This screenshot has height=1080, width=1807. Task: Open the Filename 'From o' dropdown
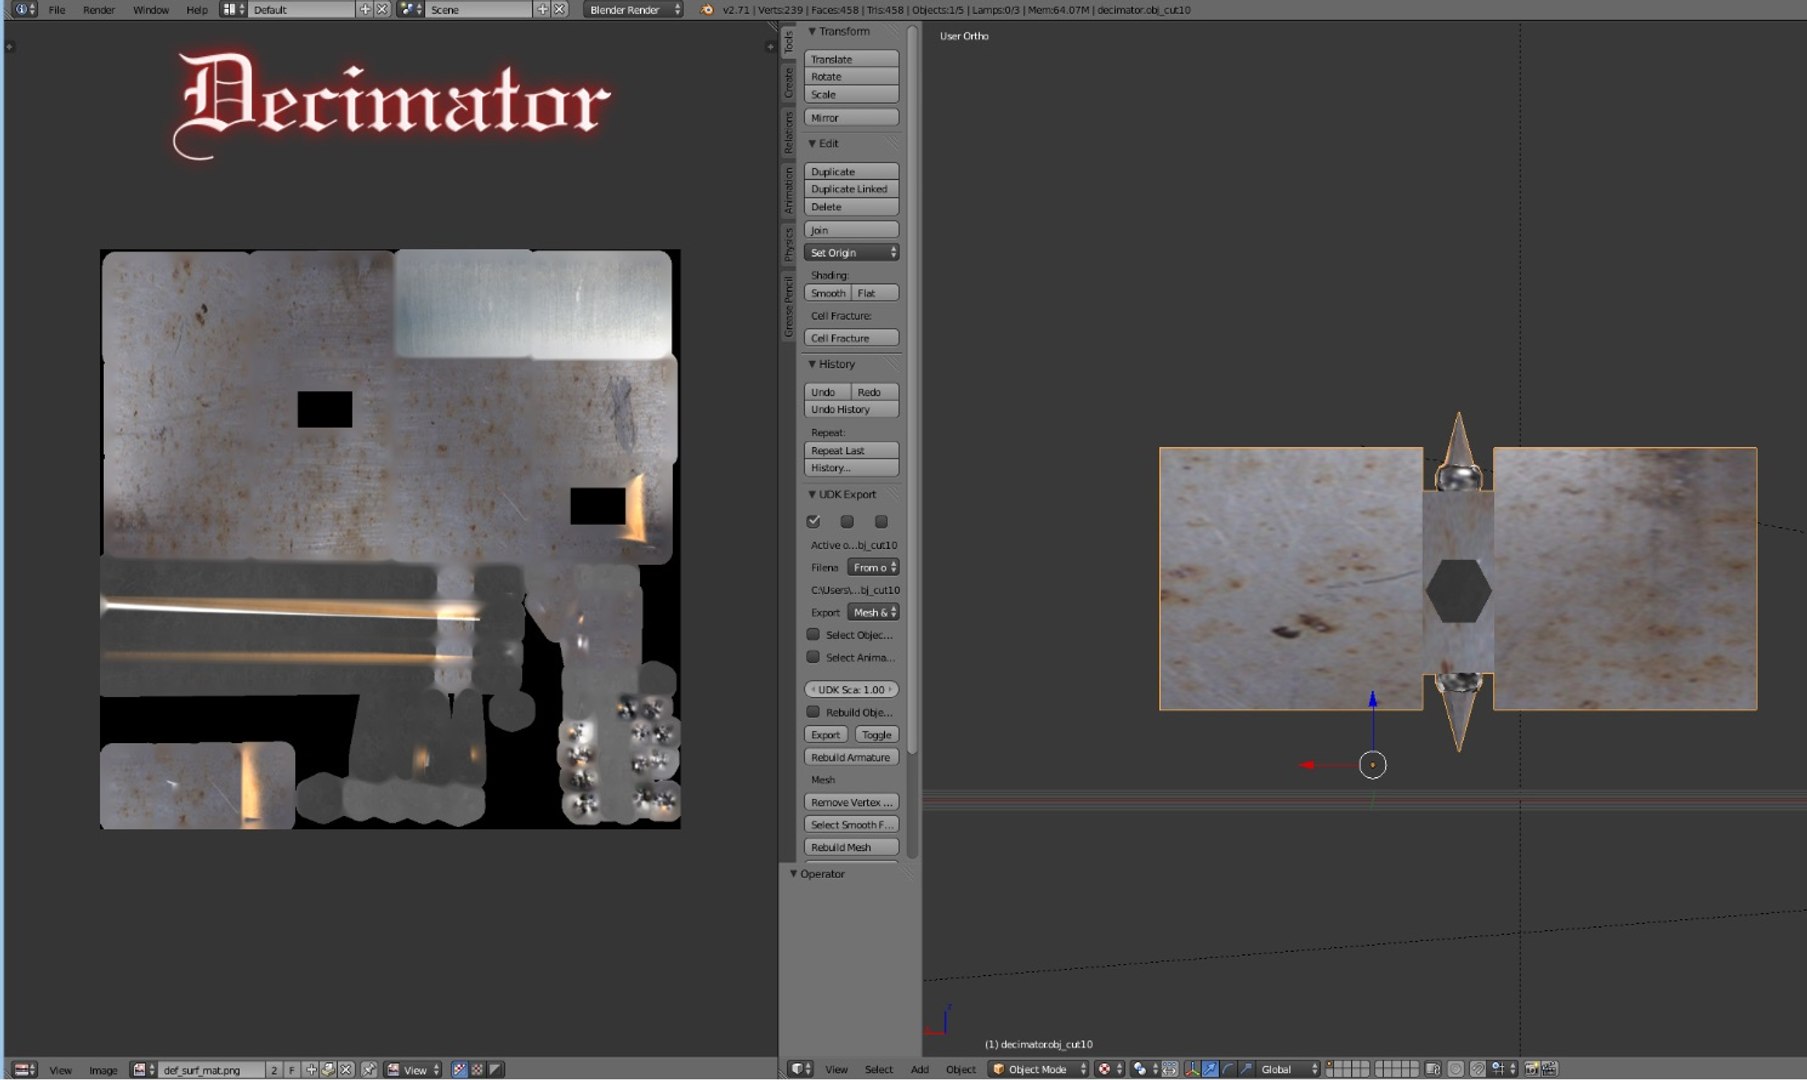pyautogui.click(x=873, y=567)
